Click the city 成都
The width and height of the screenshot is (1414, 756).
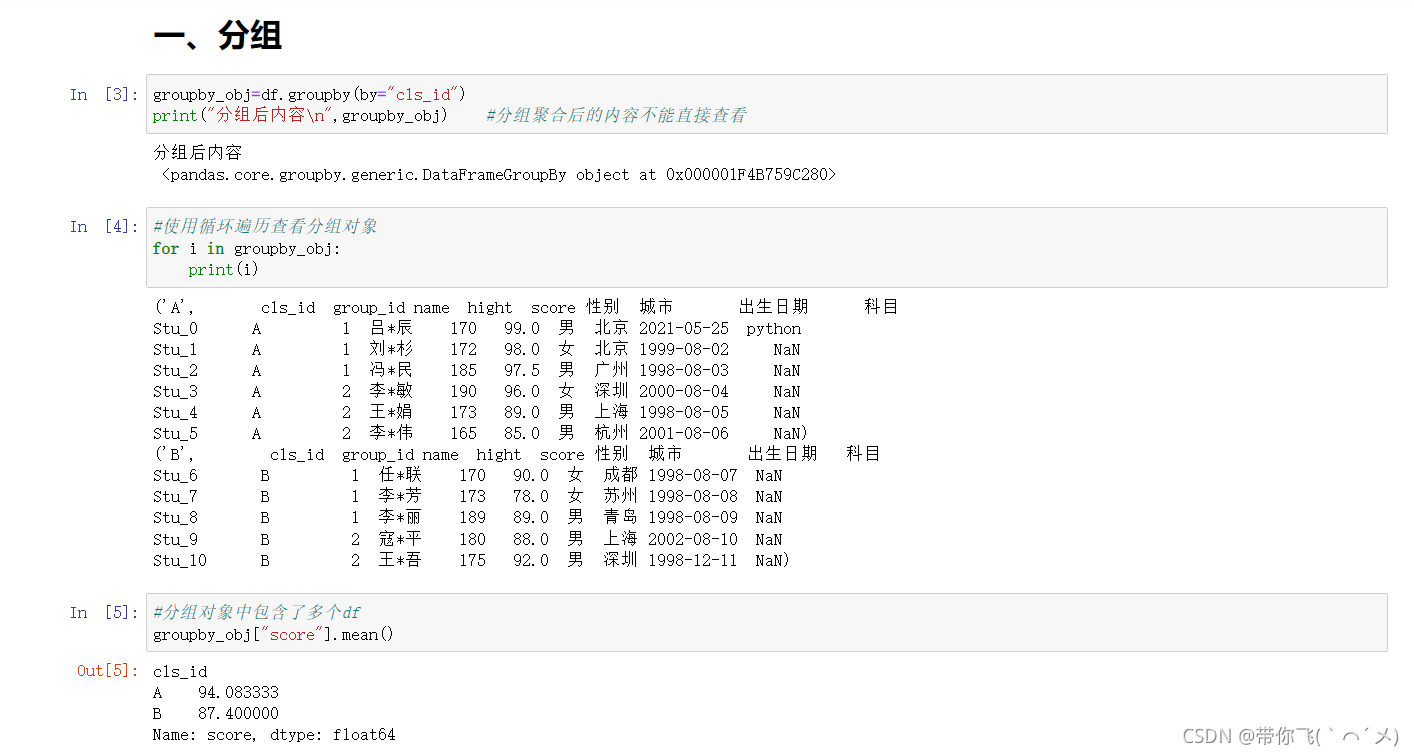pyautogui.click(x=620, y=476)
